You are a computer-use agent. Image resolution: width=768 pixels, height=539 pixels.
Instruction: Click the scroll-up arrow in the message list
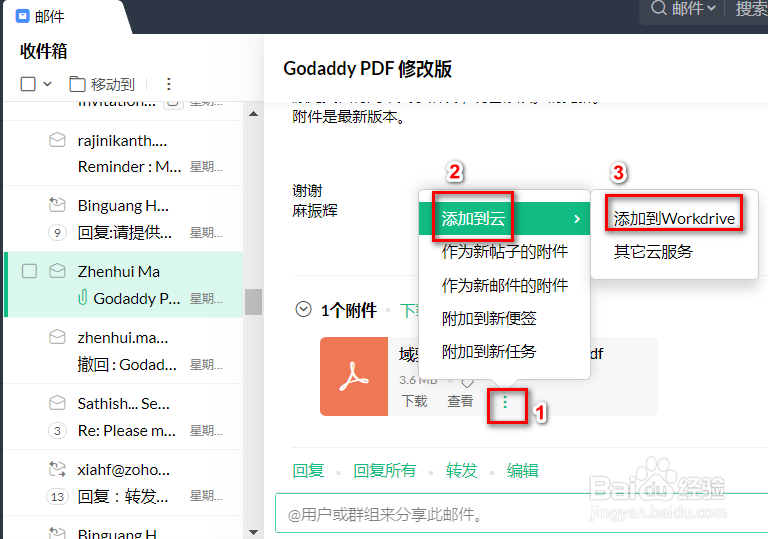[253, 114]
